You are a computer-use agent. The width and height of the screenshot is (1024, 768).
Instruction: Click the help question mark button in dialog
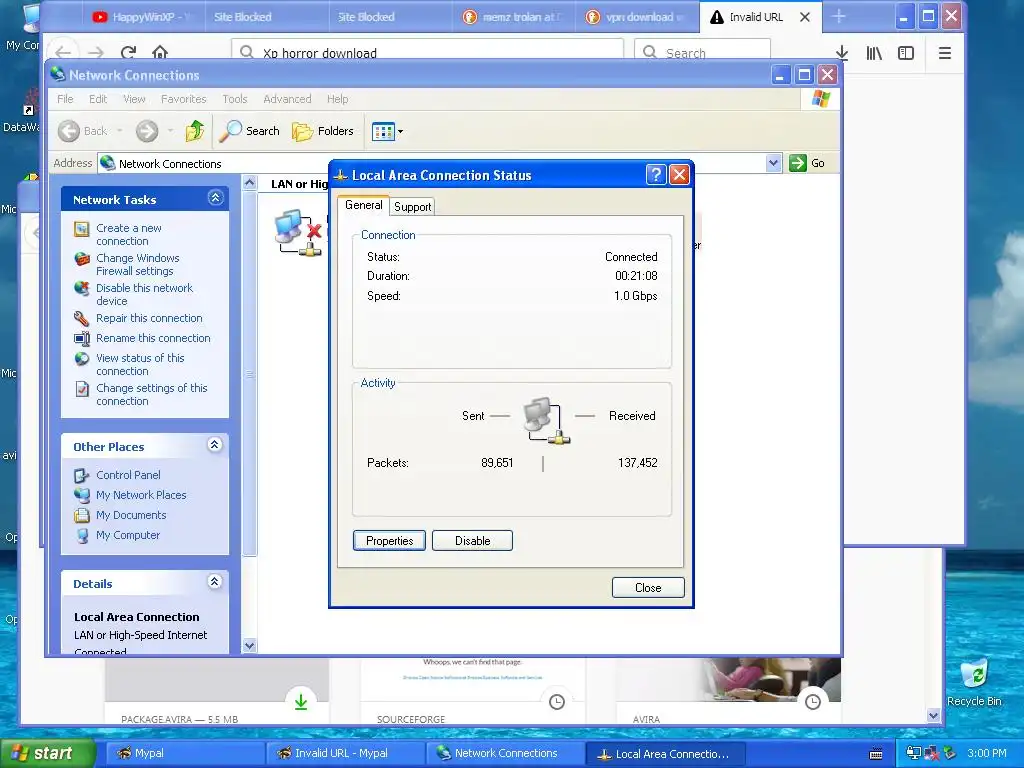(656, 175)
